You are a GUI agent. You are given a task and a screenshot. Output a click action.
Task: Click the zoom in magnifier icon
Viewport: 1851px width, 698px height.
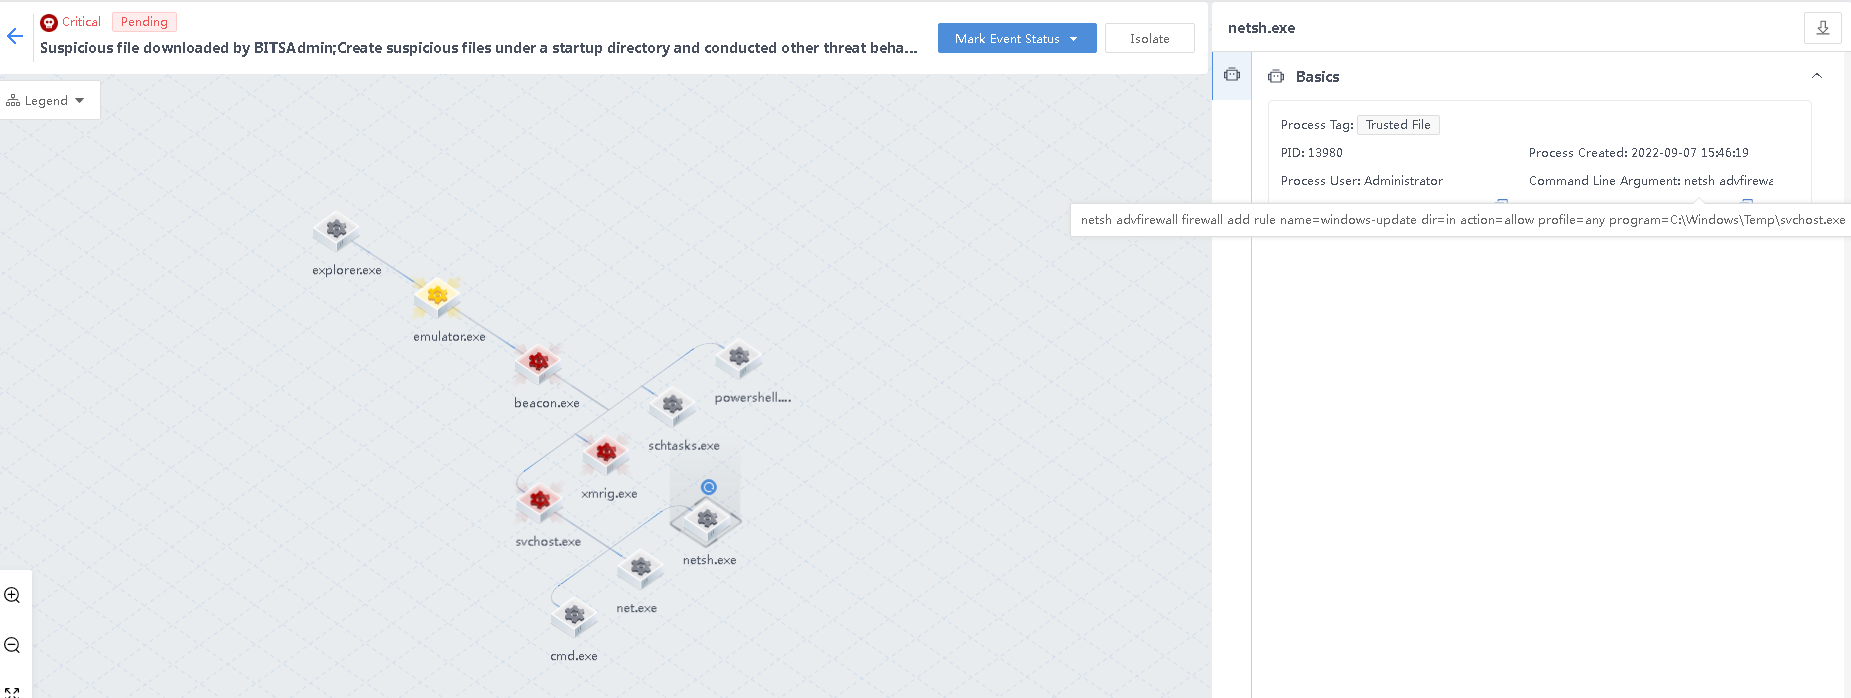pyautogui.click(x=13, y=595)
